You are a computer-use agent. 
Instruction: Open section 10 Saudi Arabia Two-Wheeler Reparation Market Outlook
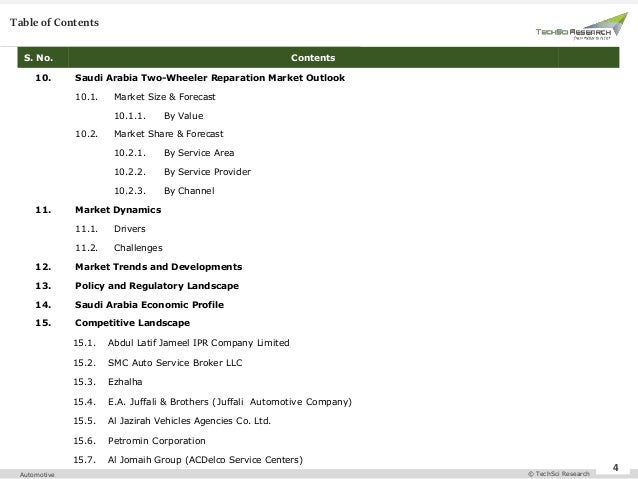pos(210,78)
